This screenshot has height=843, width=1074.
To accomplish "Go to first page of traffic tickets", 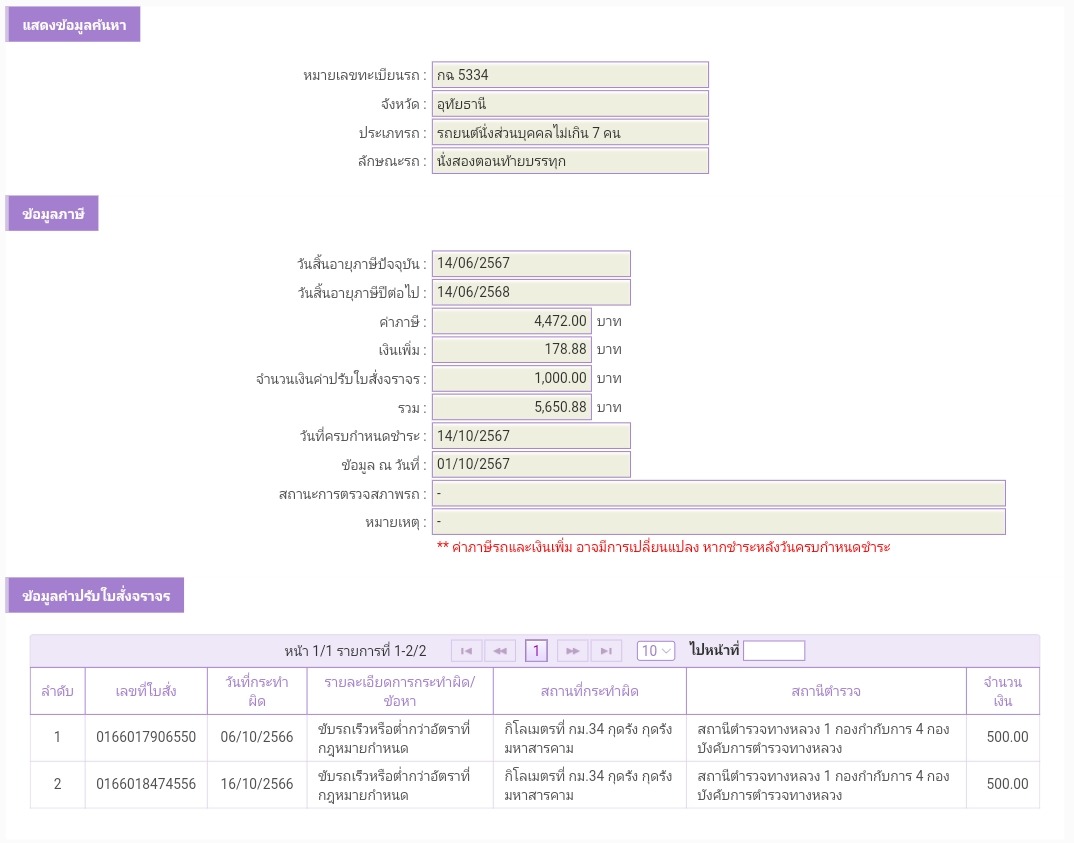I will (466, 651).
